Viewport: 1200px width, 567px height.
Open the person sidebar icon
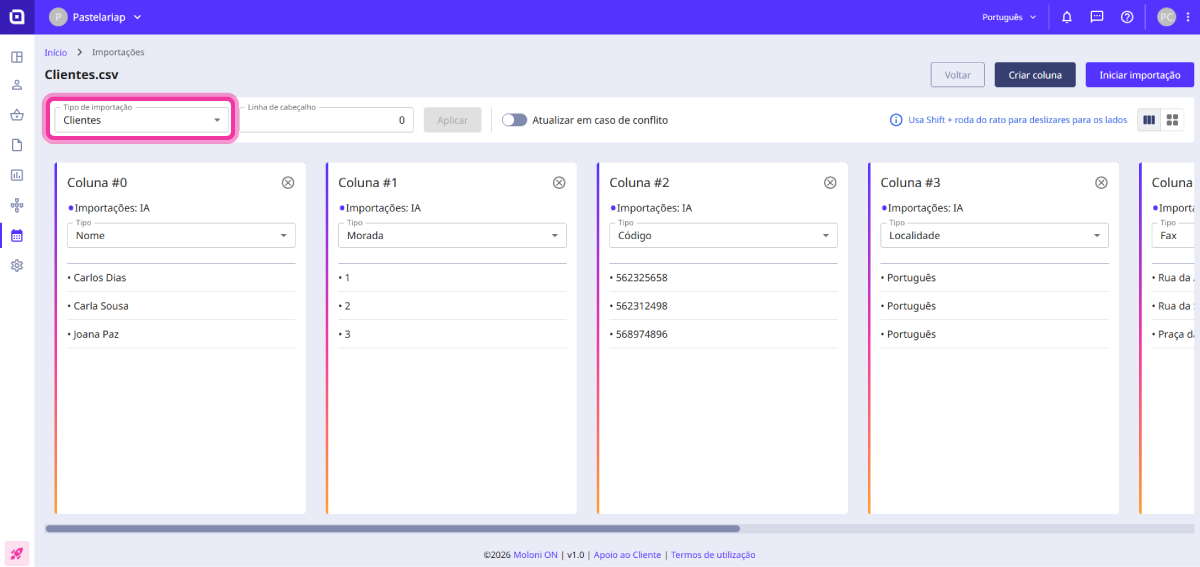coord(17,85)
